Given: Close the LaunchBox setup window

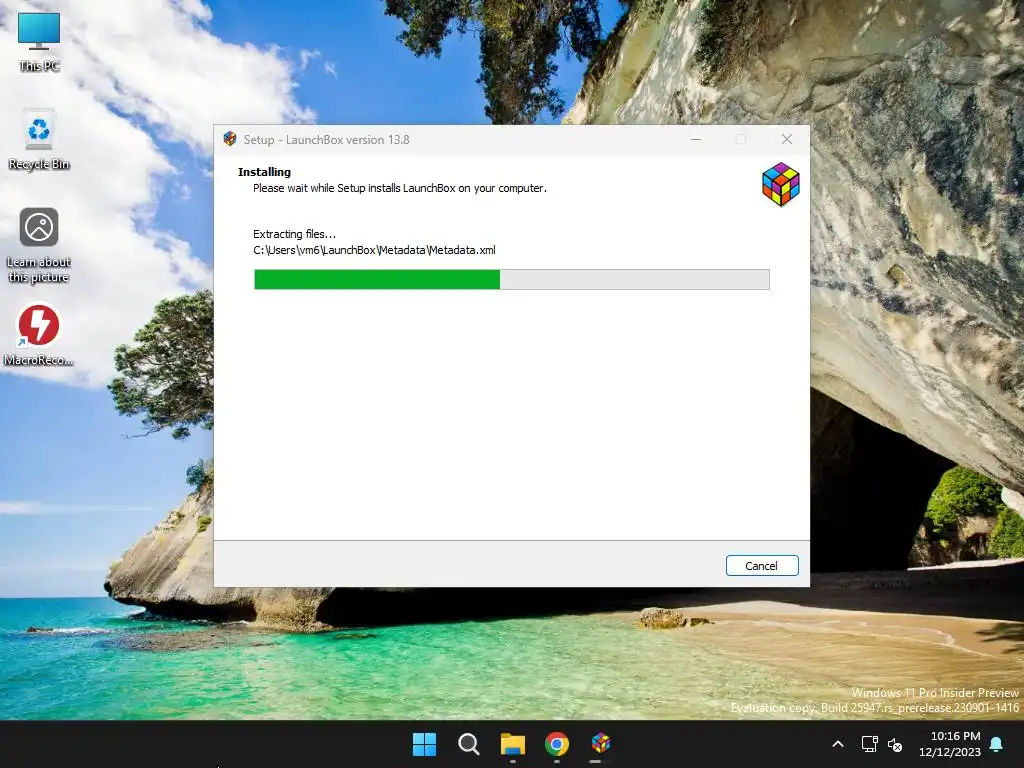Looking at the screenshot, I should 787,139.
